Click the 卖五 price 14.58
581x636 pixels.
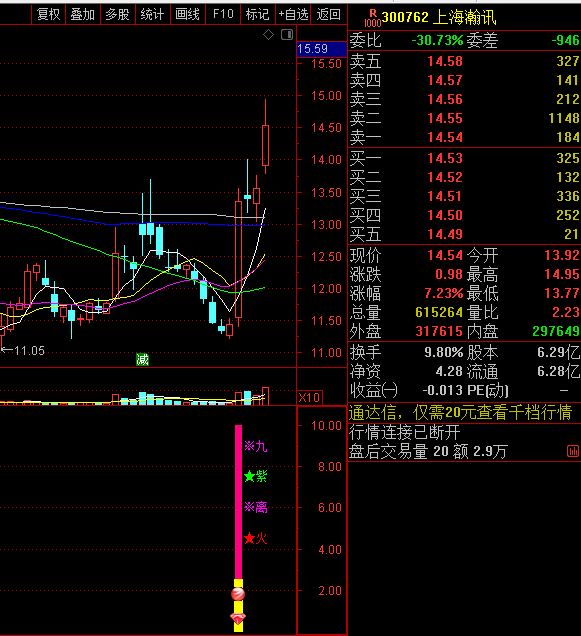(445, 61)
